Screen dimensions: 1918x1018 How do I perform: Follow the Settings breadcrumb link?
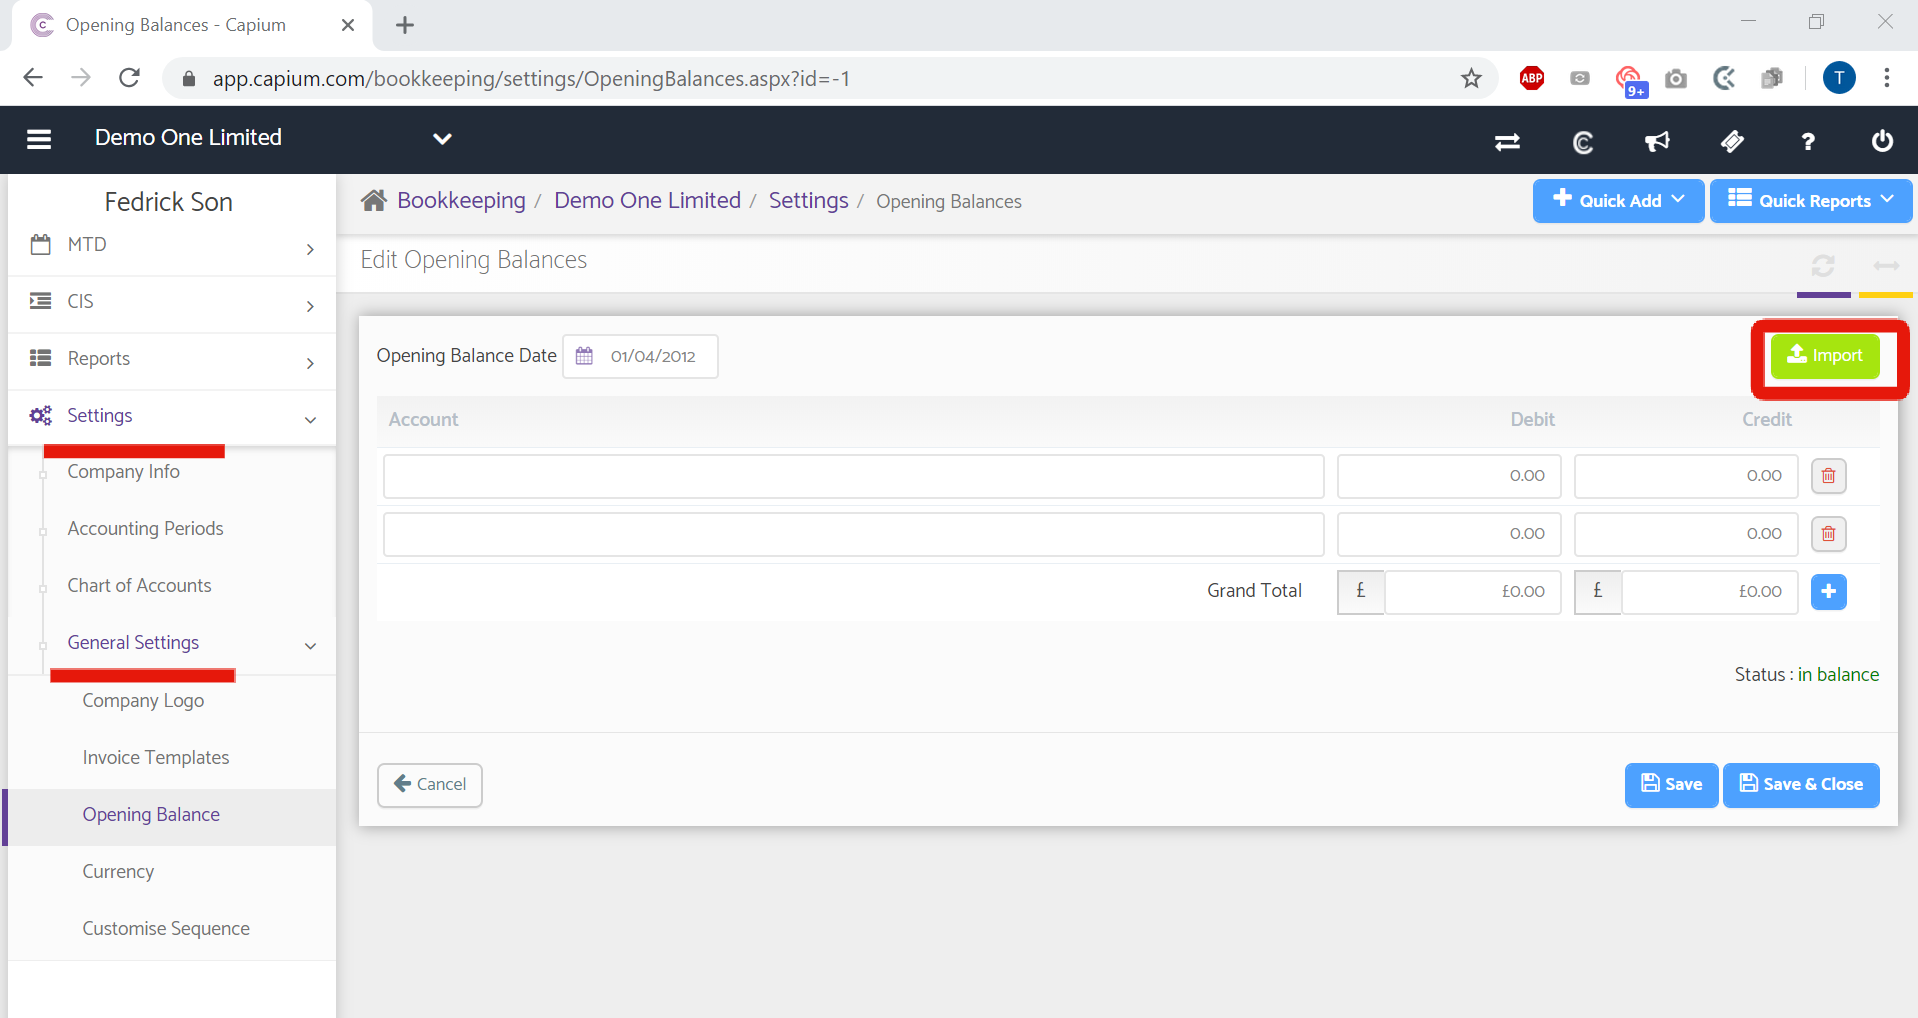(808, 201)
